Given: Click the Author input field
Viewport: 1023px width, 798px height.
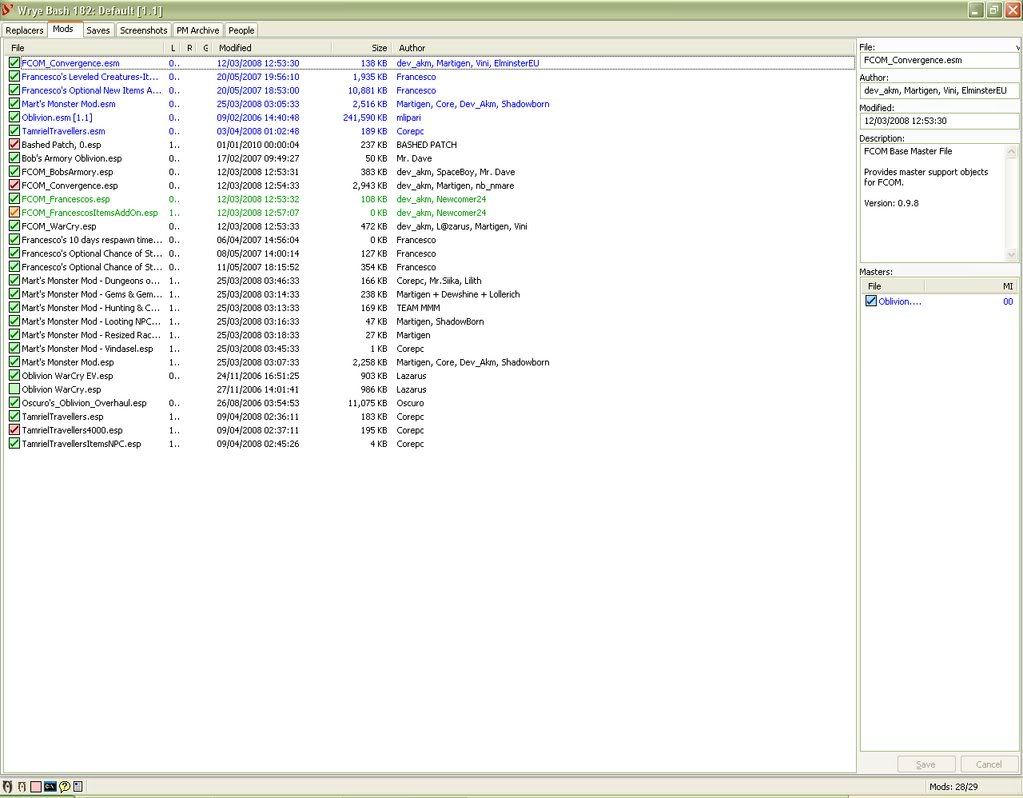Looking at the screenshot, I should [x=939, y=91].
